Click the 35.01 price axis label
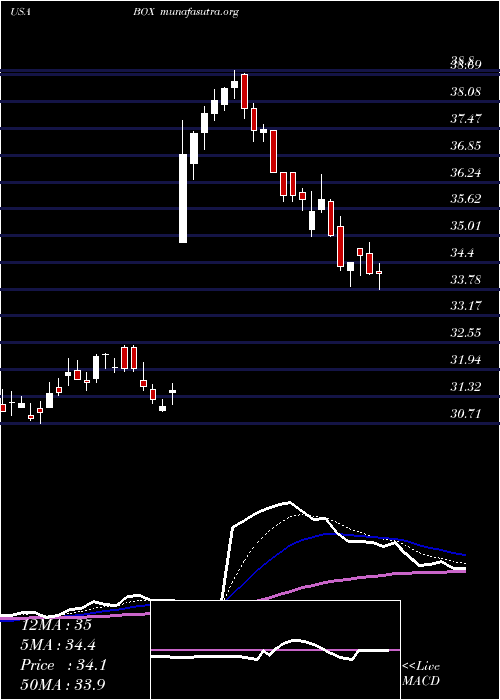This screenshot has height=700, width=500. [465, 226]
